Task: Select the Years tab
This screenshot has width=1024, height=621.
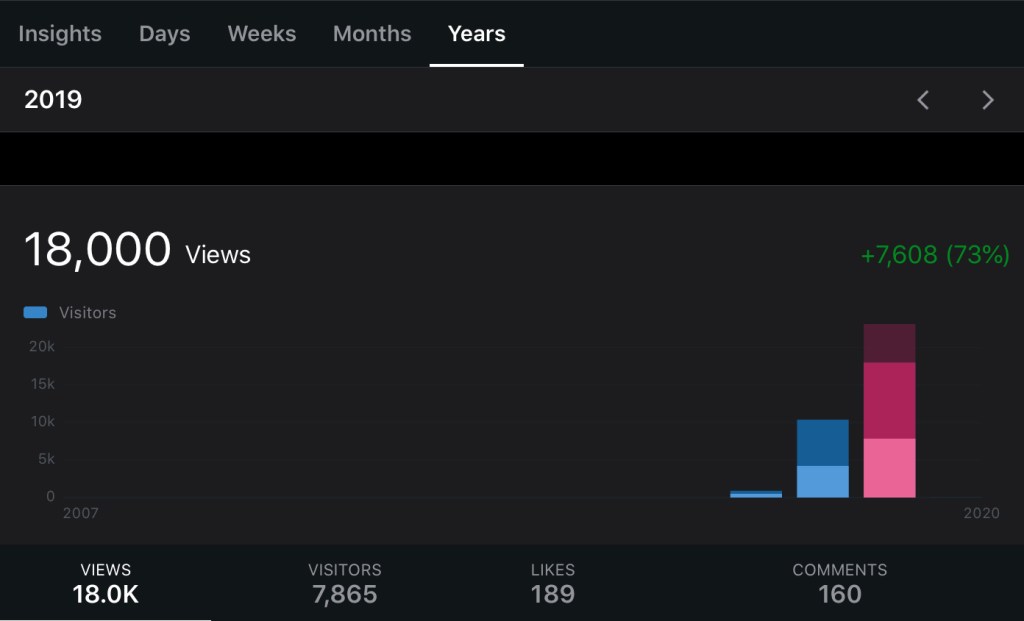Action: pos(476,33)
